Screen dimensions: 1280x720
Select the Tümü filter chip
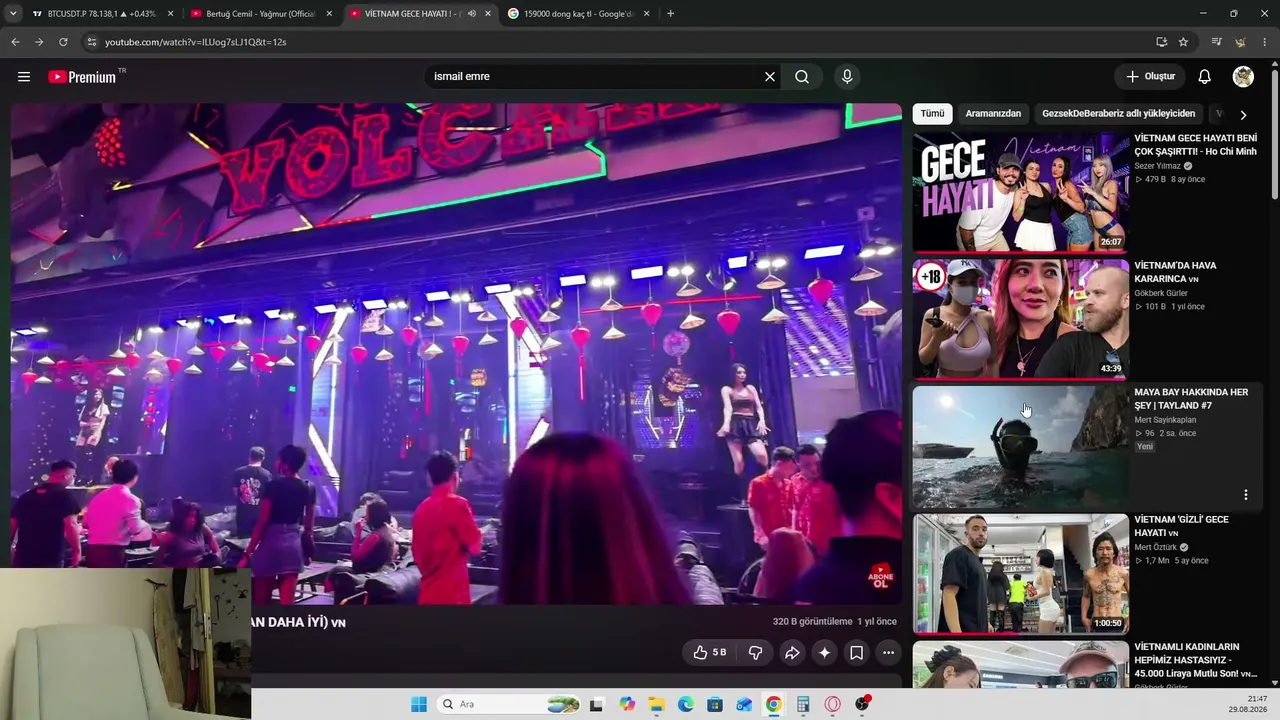coord(932,114)
